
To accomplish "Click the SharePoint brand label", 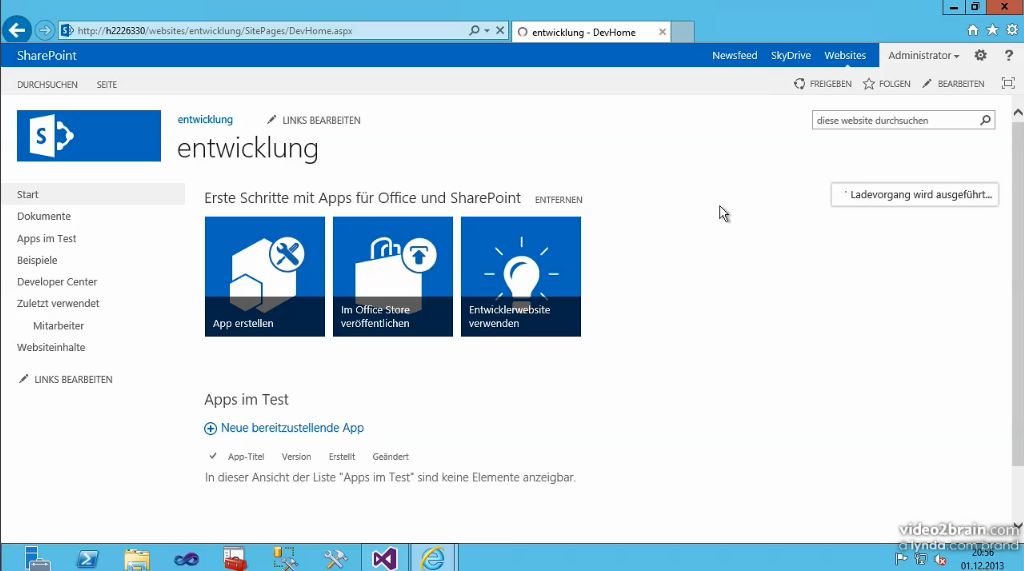I will pyautogui.click(x=47, y=56).
